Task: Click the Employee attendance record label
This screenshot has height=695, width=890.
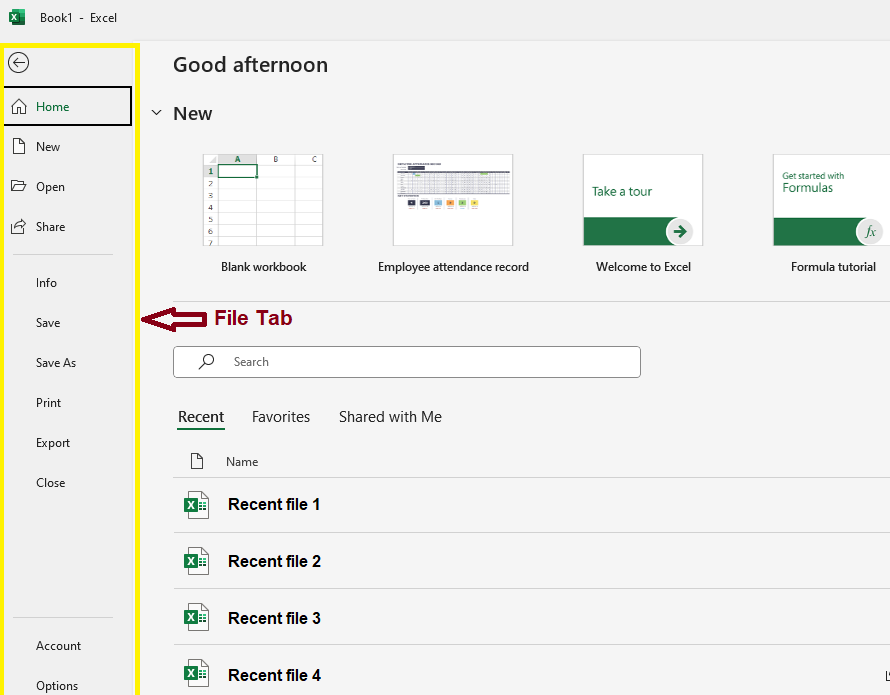Action: 453,267
